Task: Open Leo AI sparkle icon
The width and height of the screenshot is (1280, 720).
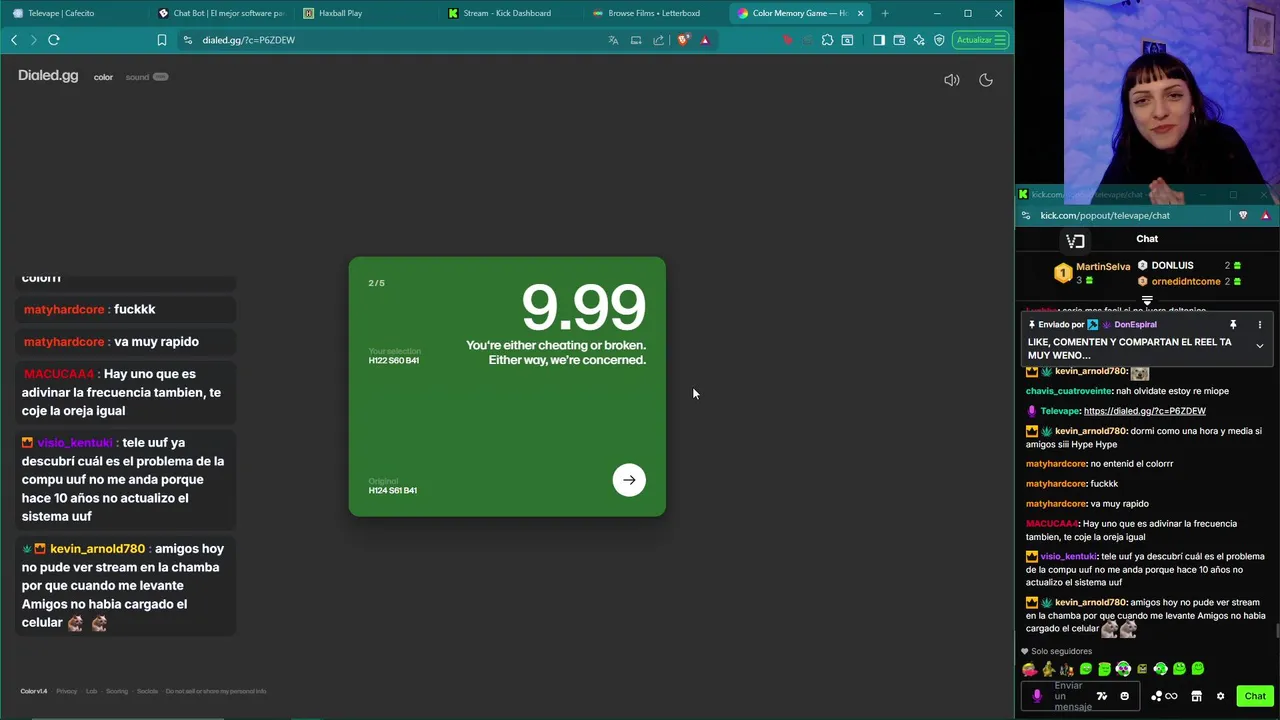Action: pos(919,40)
